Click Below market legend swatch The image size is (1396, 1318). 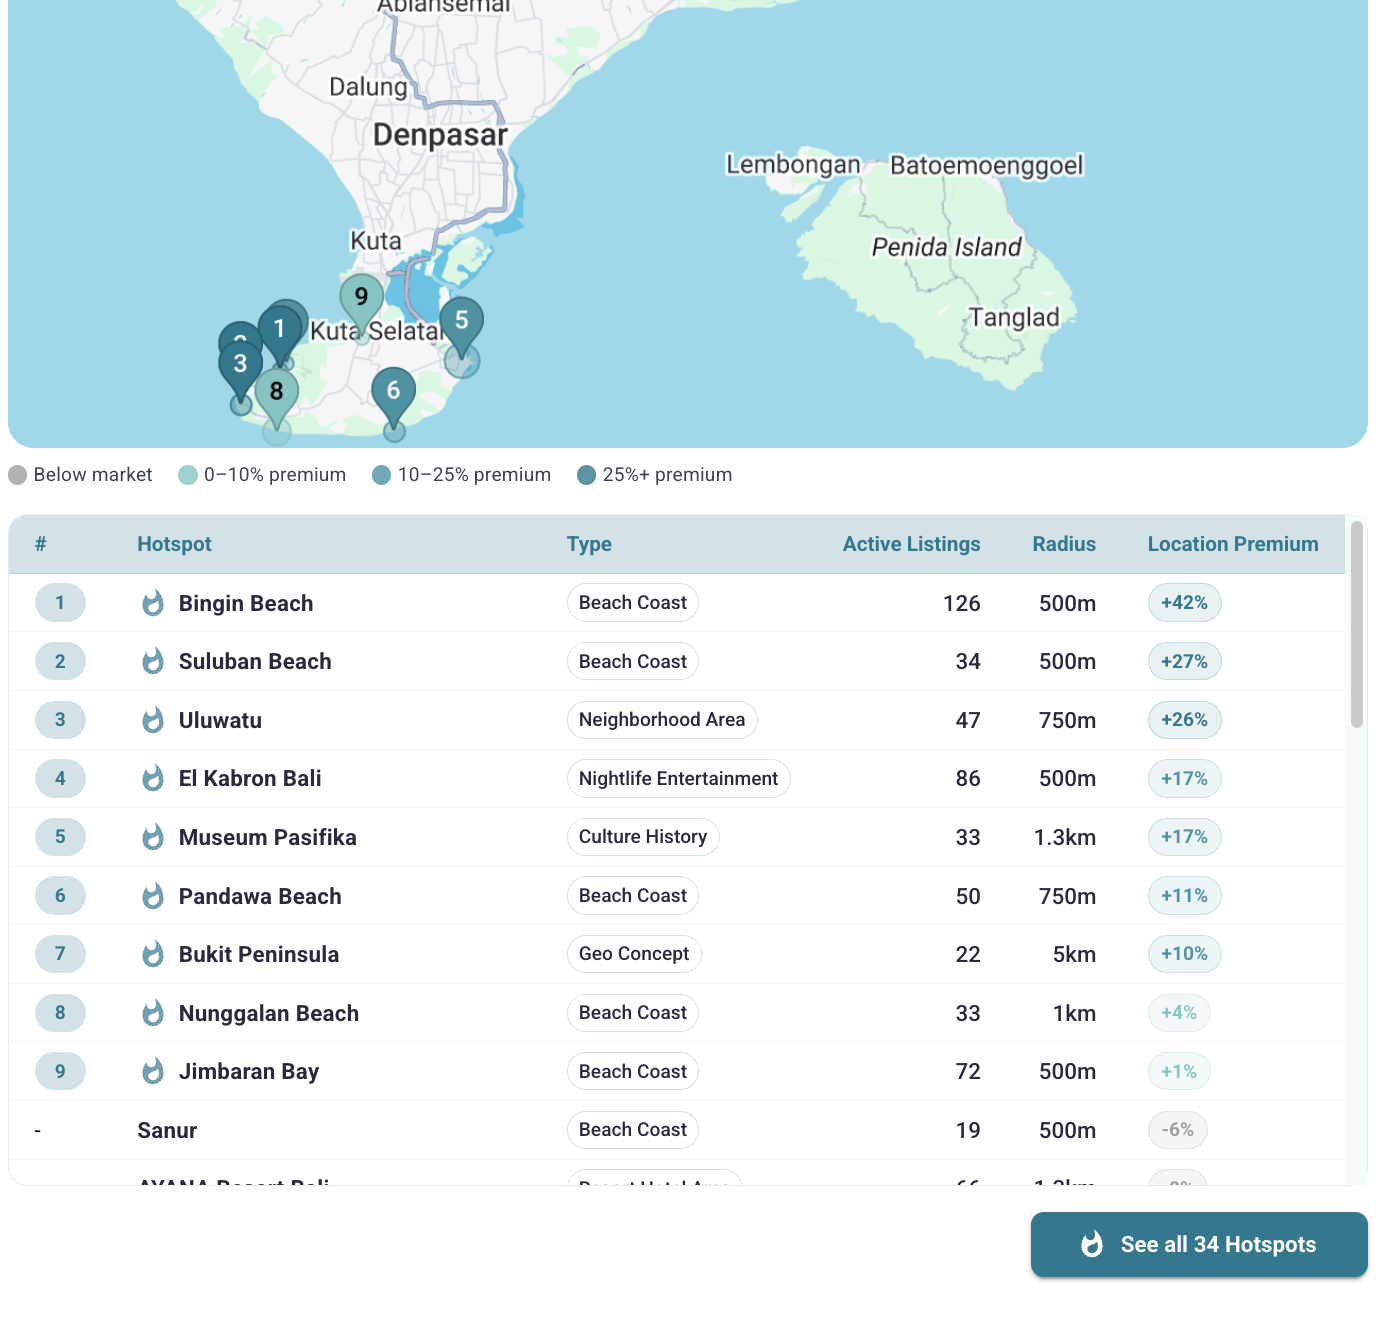(x=18, y=475)
